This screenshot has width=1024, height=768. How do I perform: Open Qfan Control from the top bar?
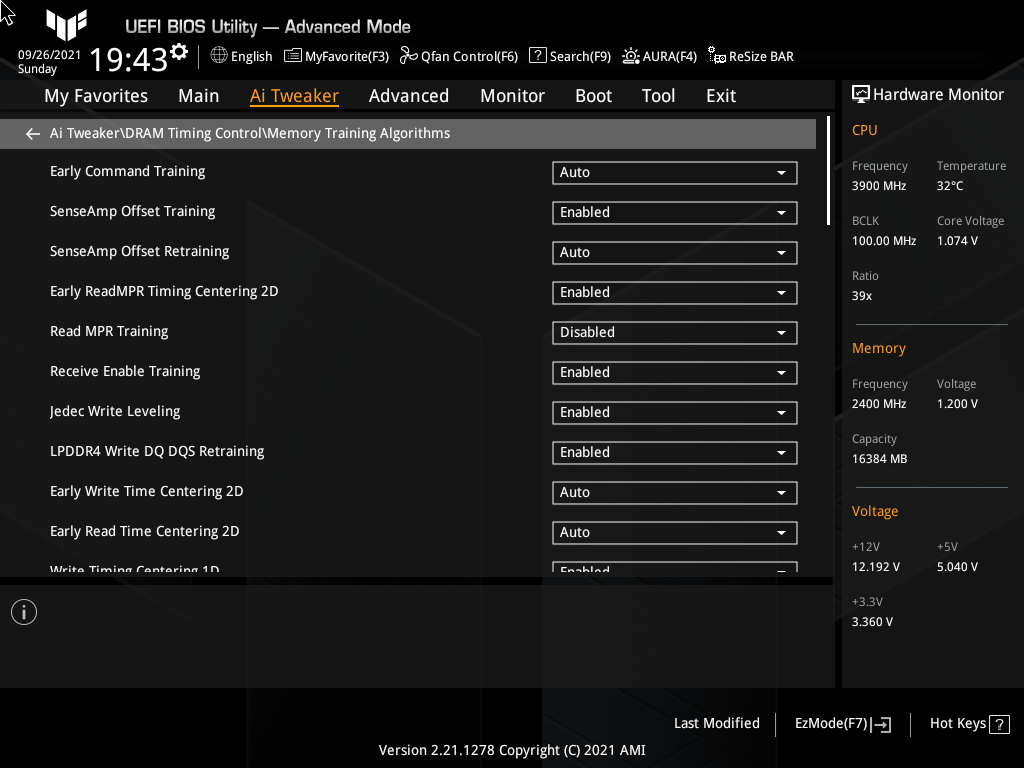pos(458,56)
